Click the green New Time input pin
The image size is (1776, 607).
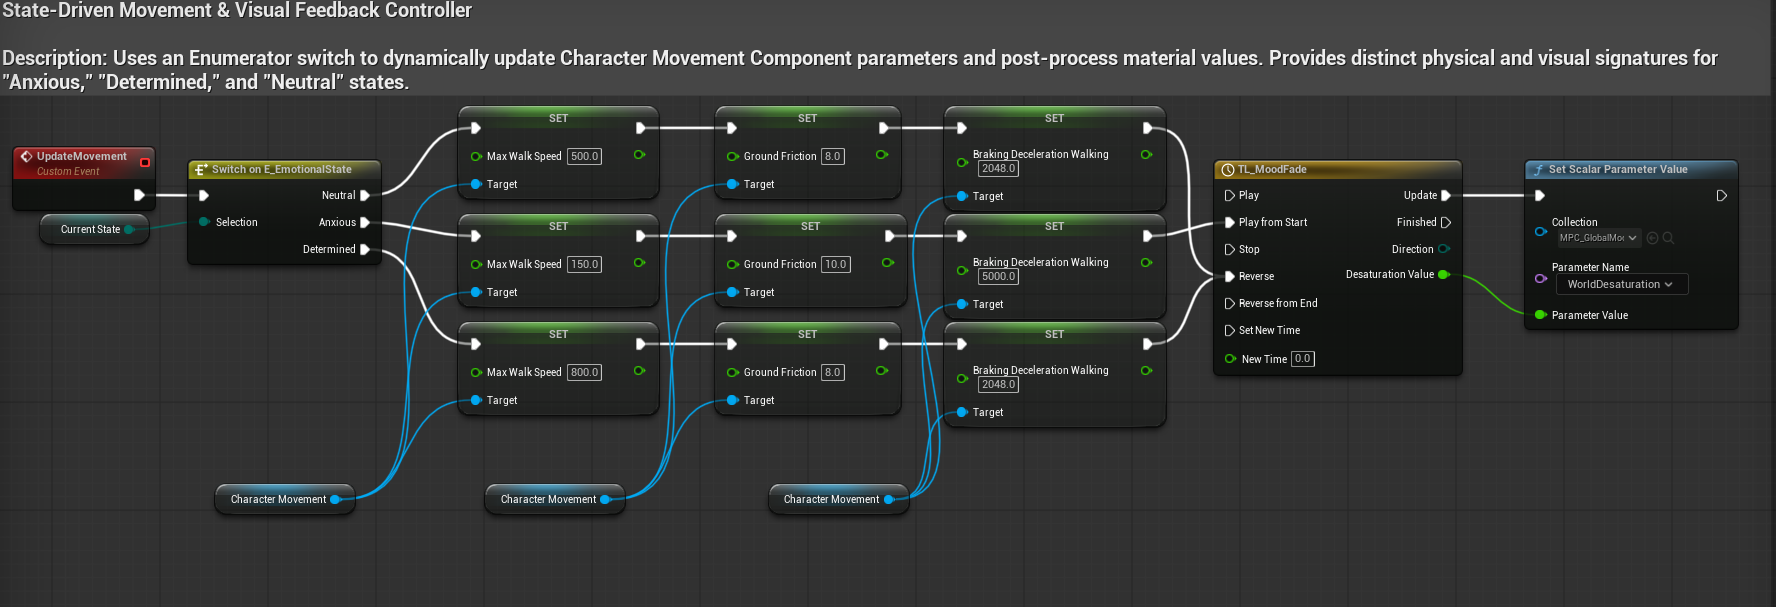1230,358
